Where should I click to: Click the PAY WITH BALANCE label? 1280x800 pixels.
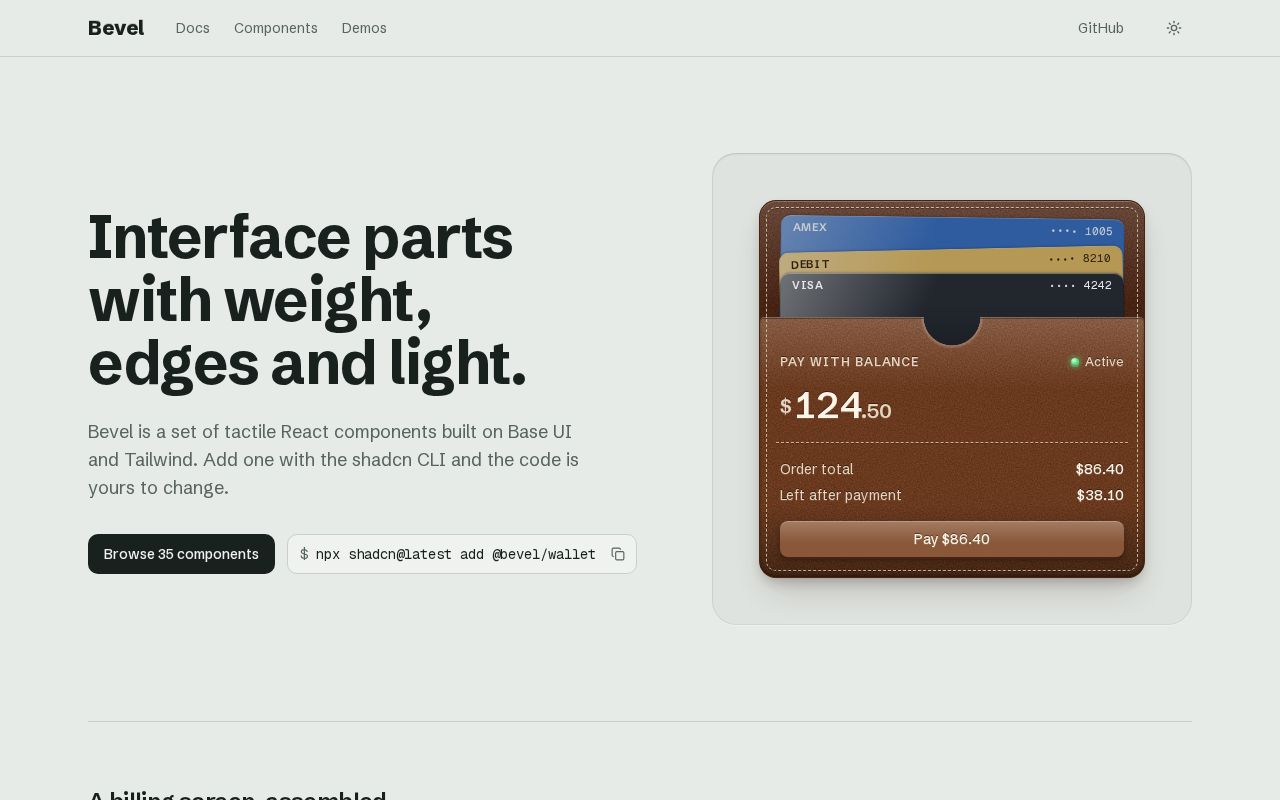tap(849, 362)
